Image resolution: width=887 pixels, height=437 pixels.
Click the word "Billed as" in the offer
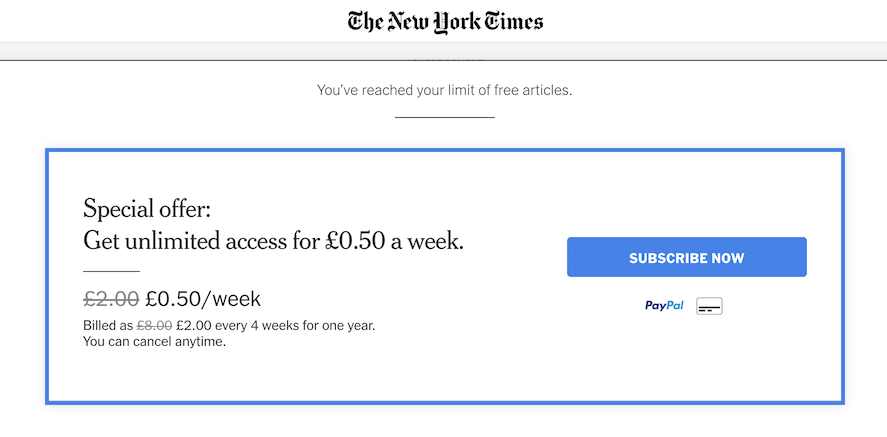[108, 325]
